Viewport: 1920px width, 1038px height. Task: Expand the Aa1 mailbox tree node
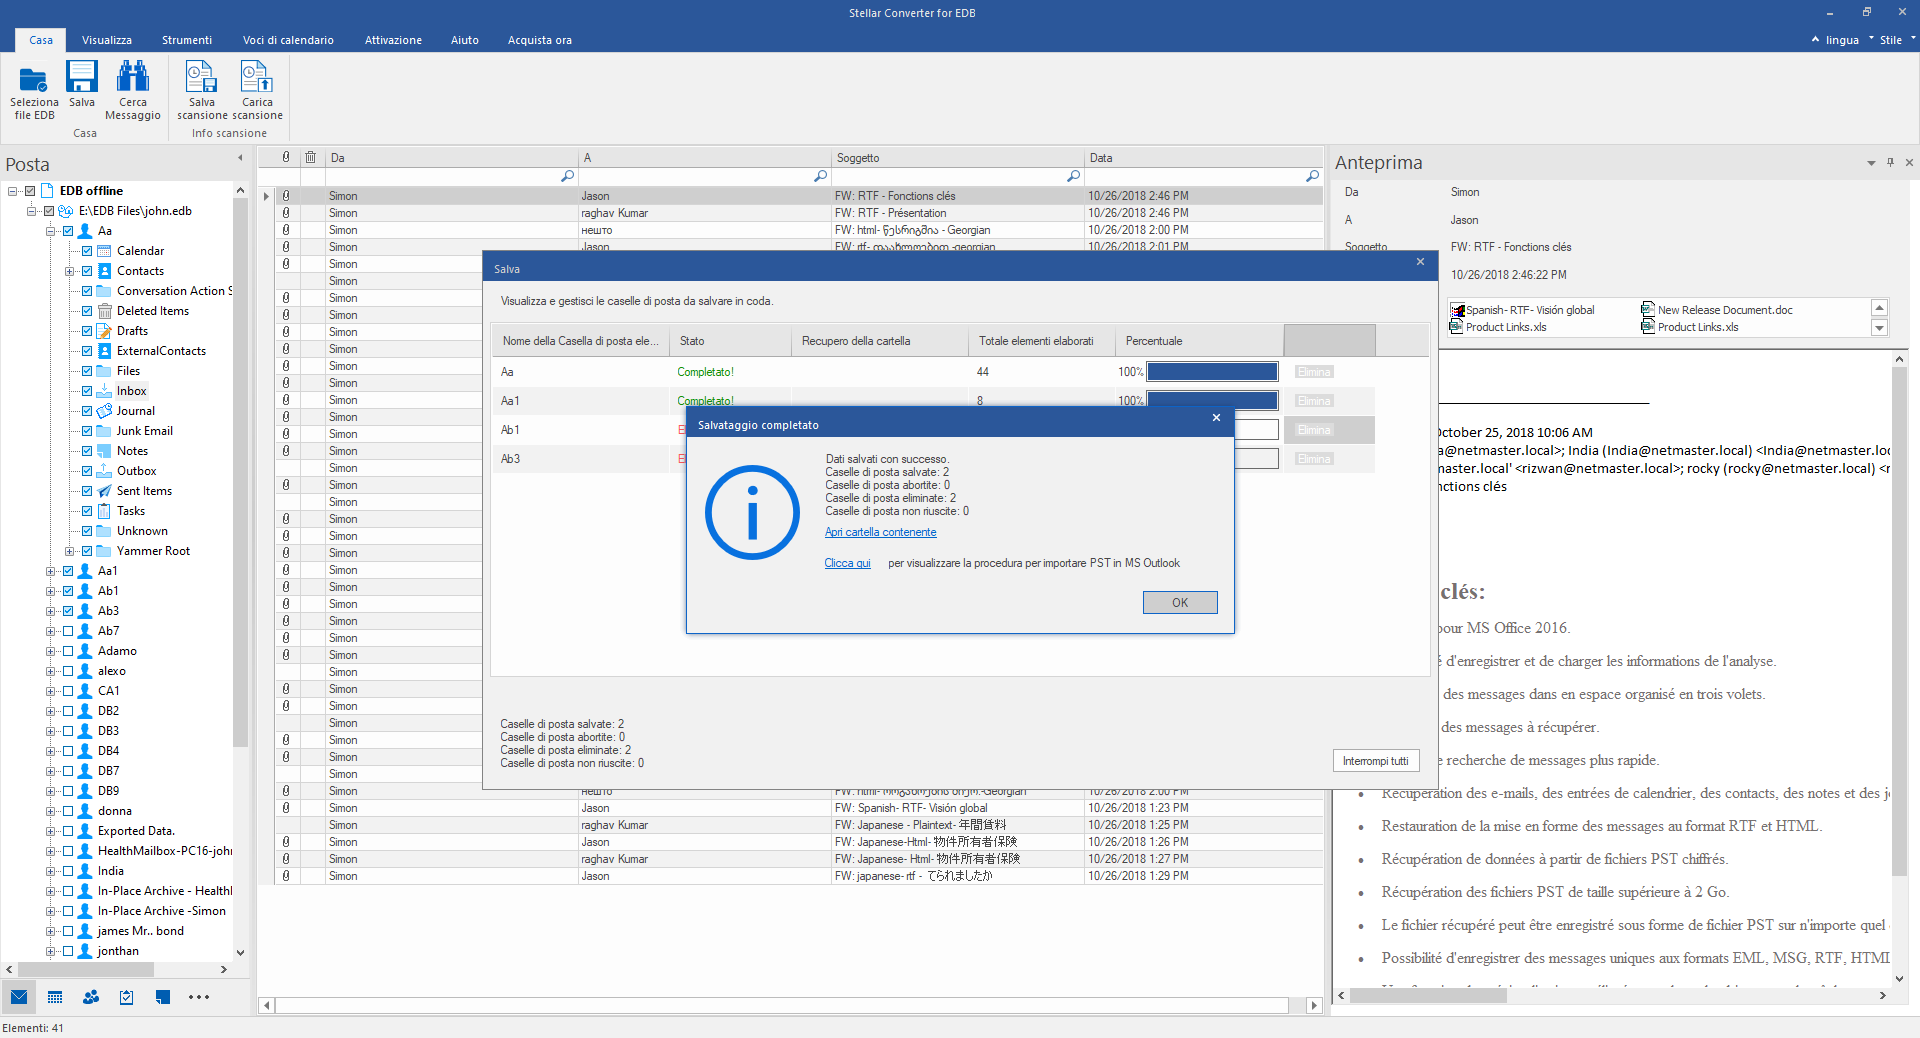coord(50,571)
